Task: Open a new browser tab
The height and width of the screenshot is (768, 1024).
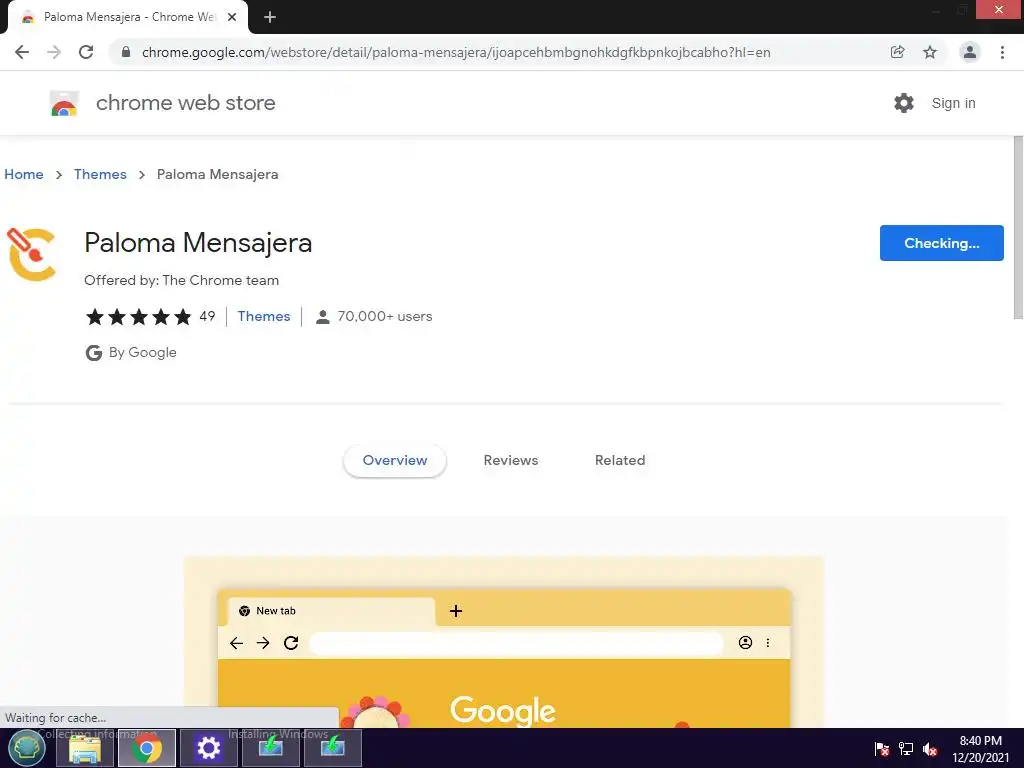Action: pyautogui.click(x=270, y=18)
